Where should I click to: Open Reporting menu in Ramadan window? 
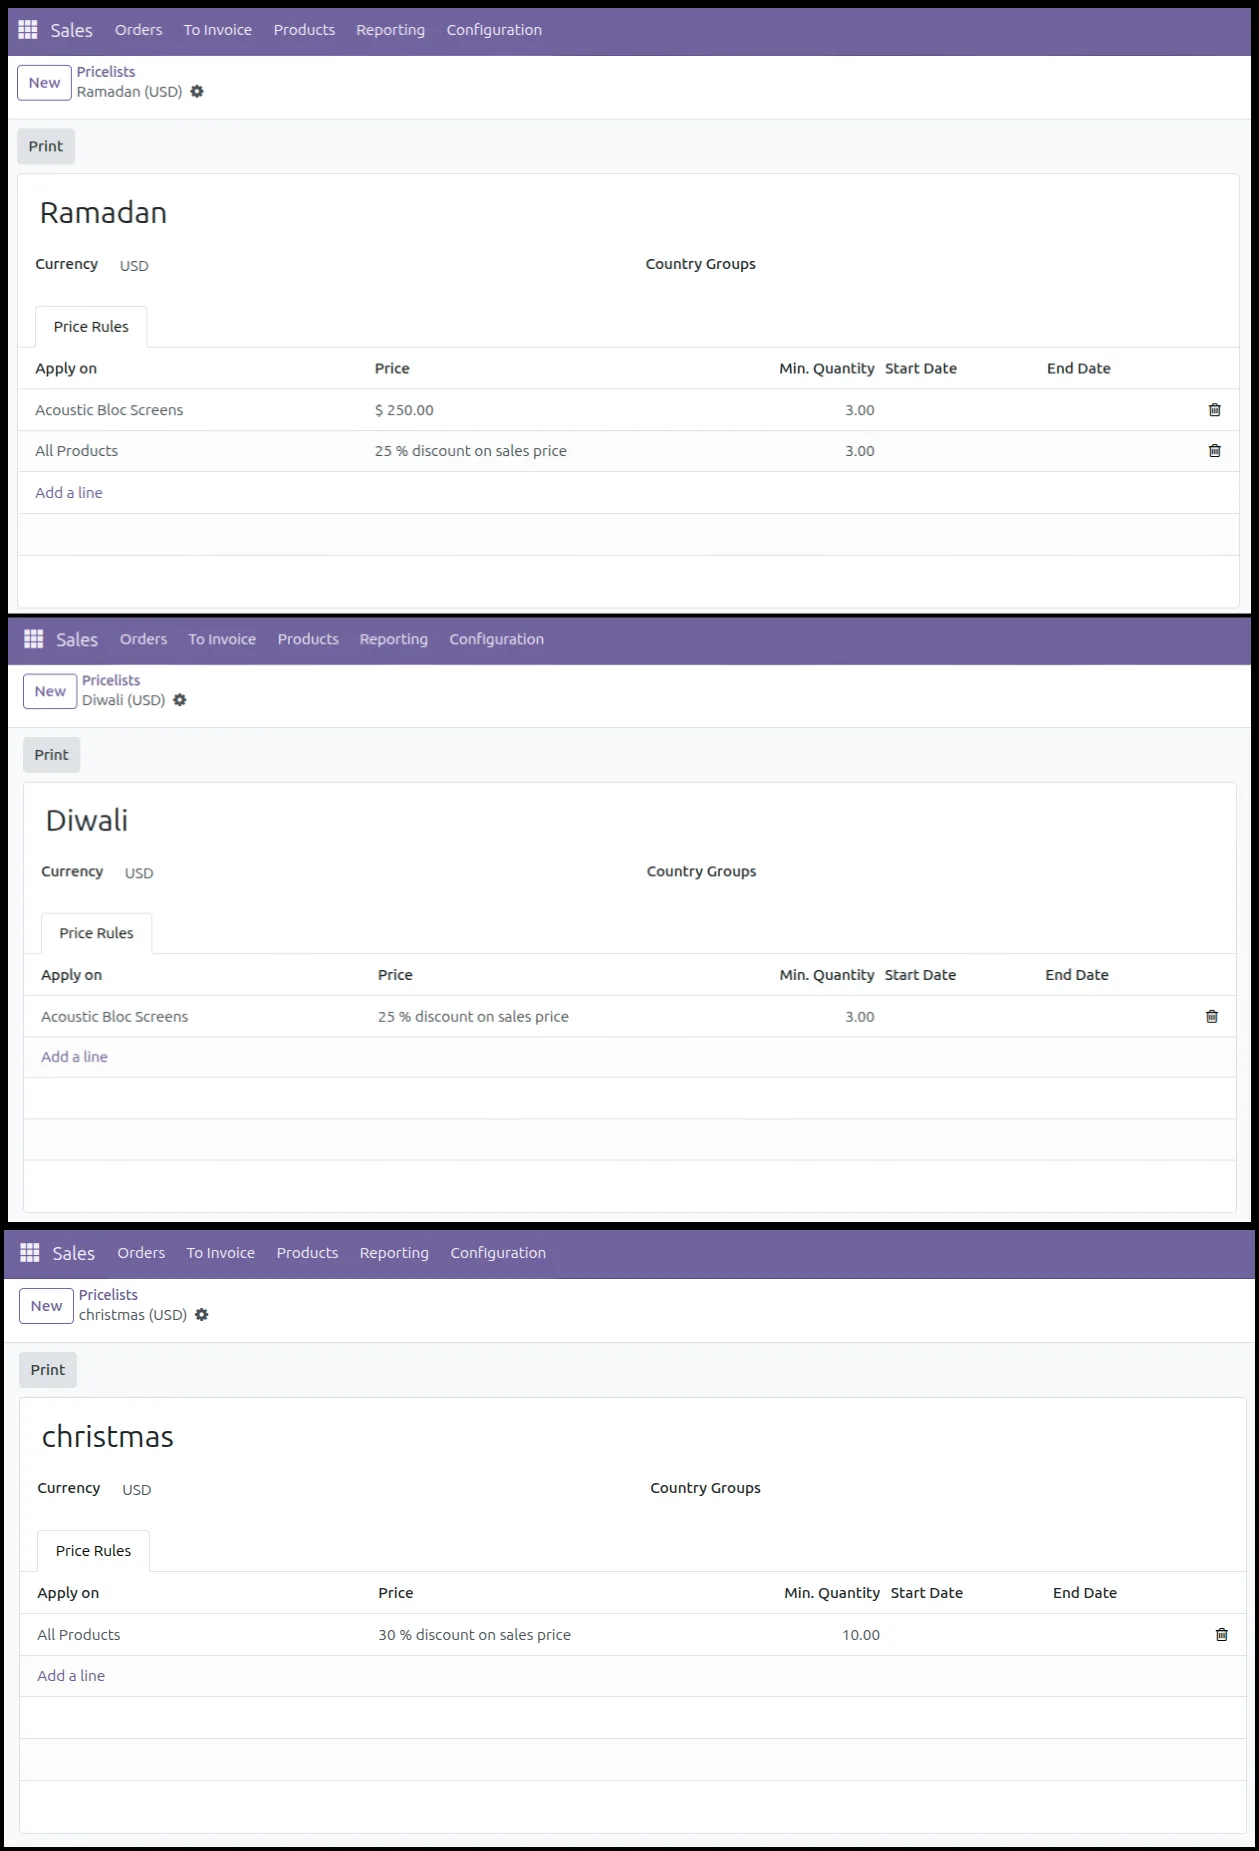click(390, 30)
